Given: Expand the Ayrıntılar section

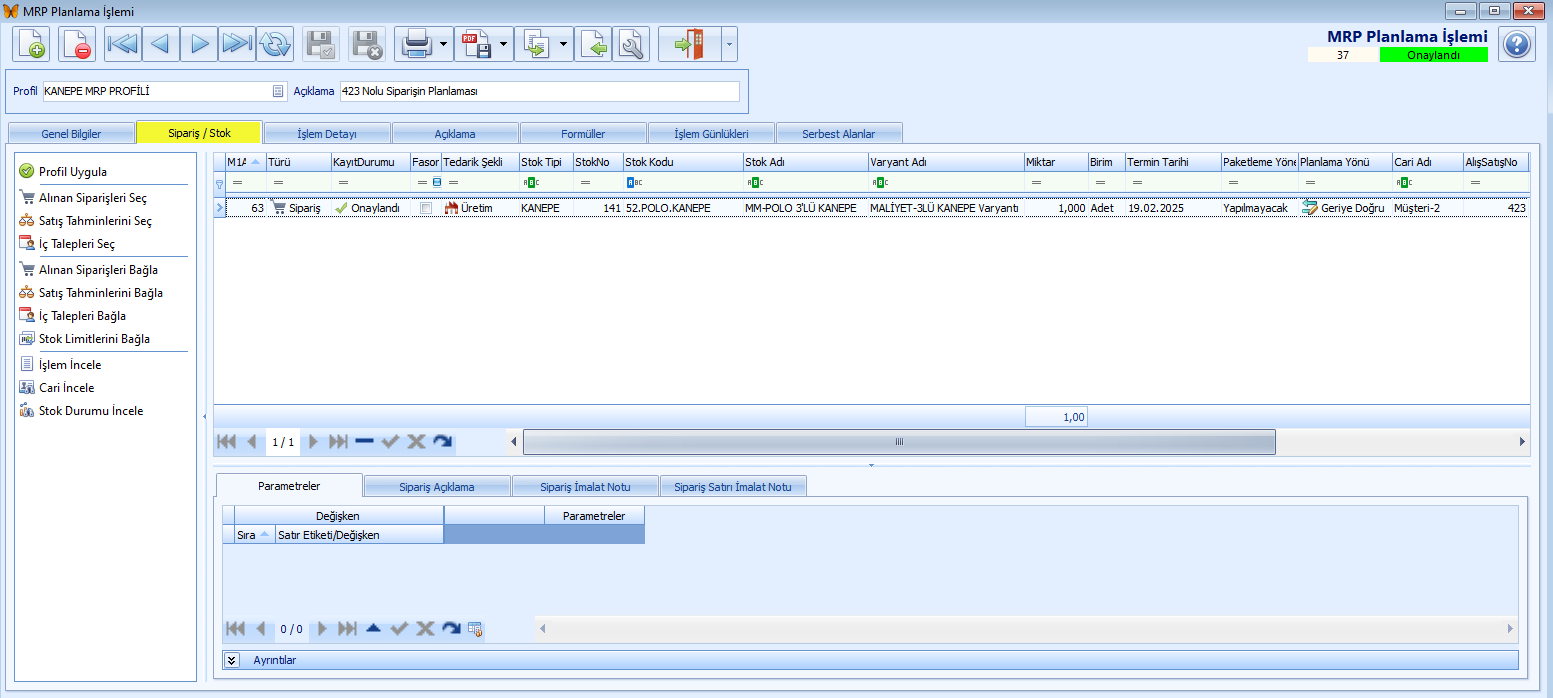Looking at the screenshot, I should 232,660.
